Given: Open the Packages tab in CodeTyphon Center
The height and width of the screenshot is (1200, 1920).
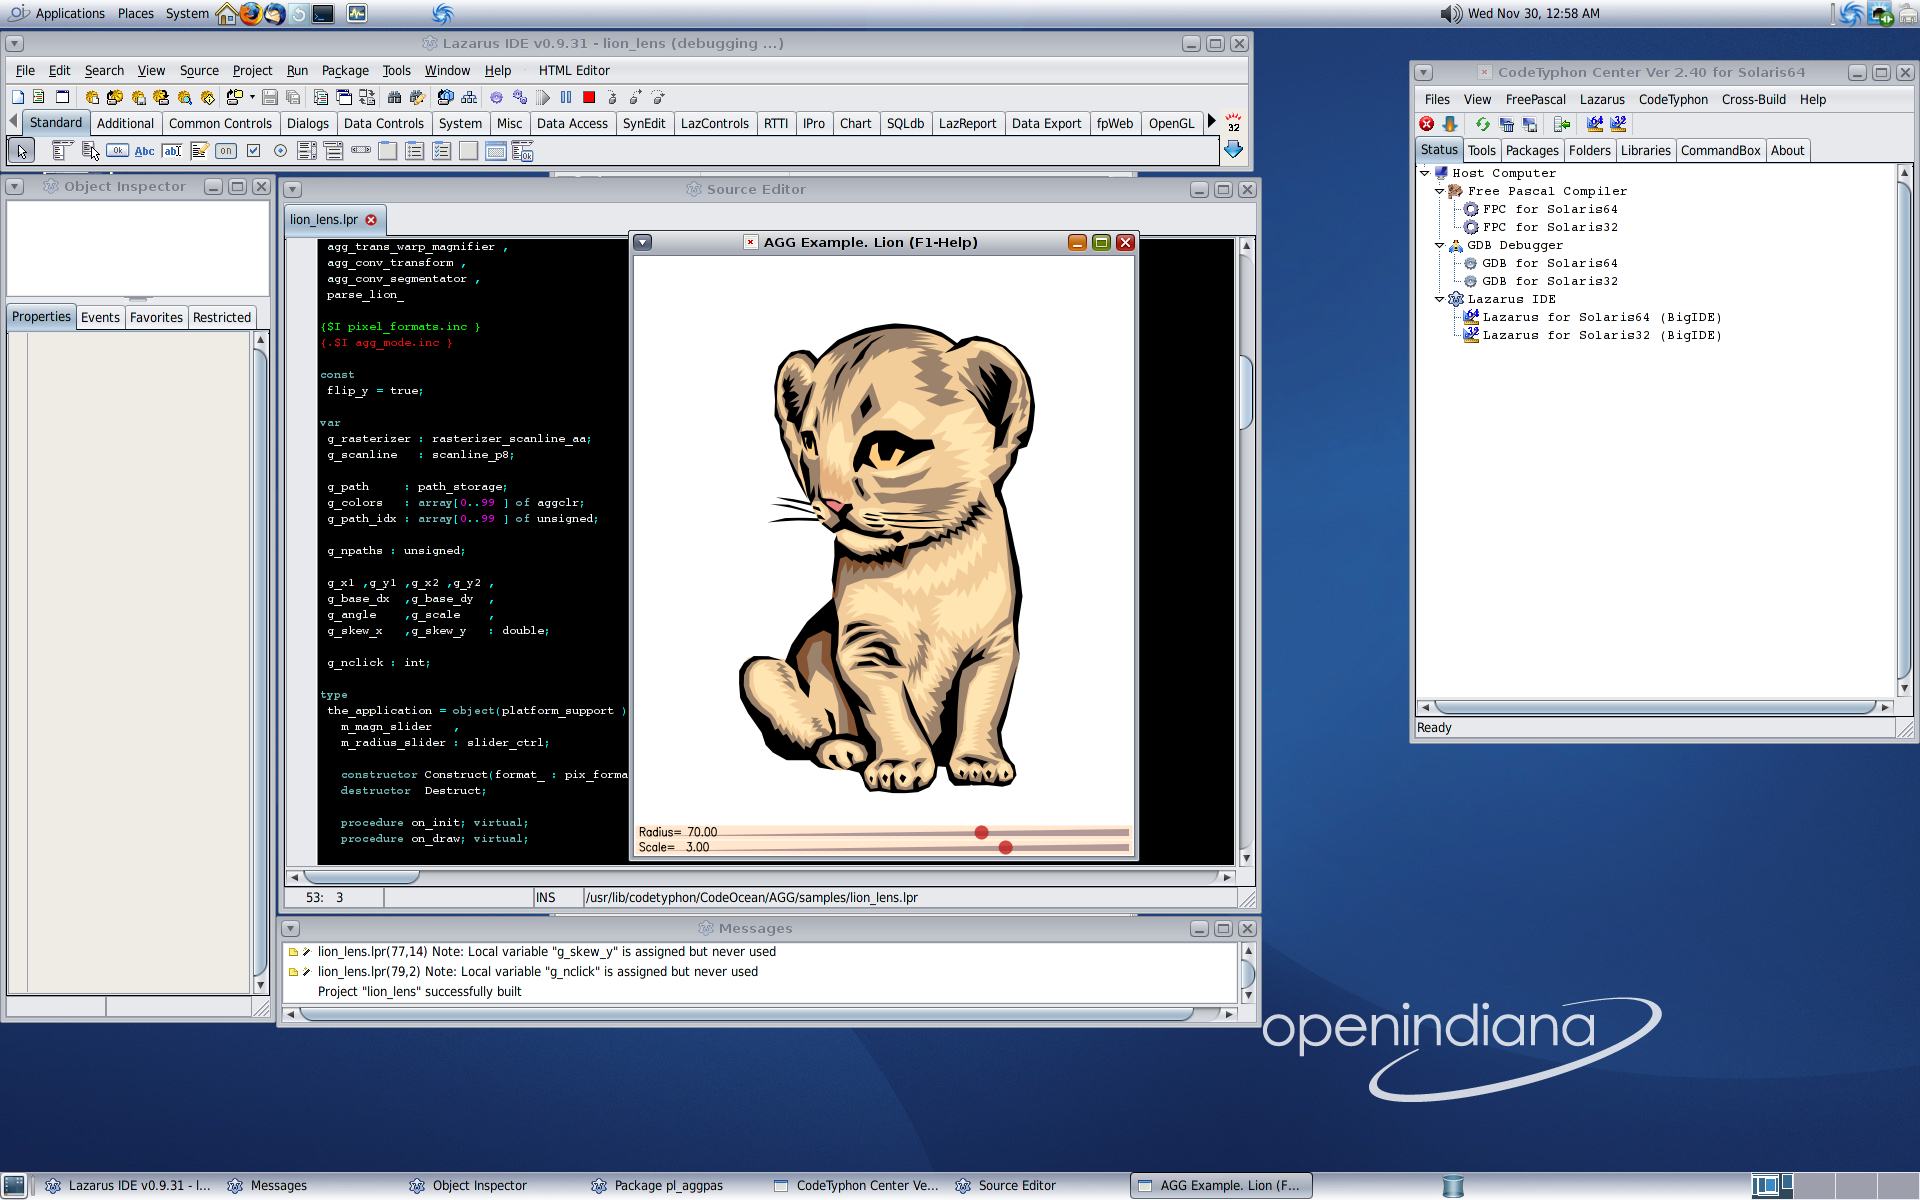Looking at the screenshot, I should coord(1532,150).
